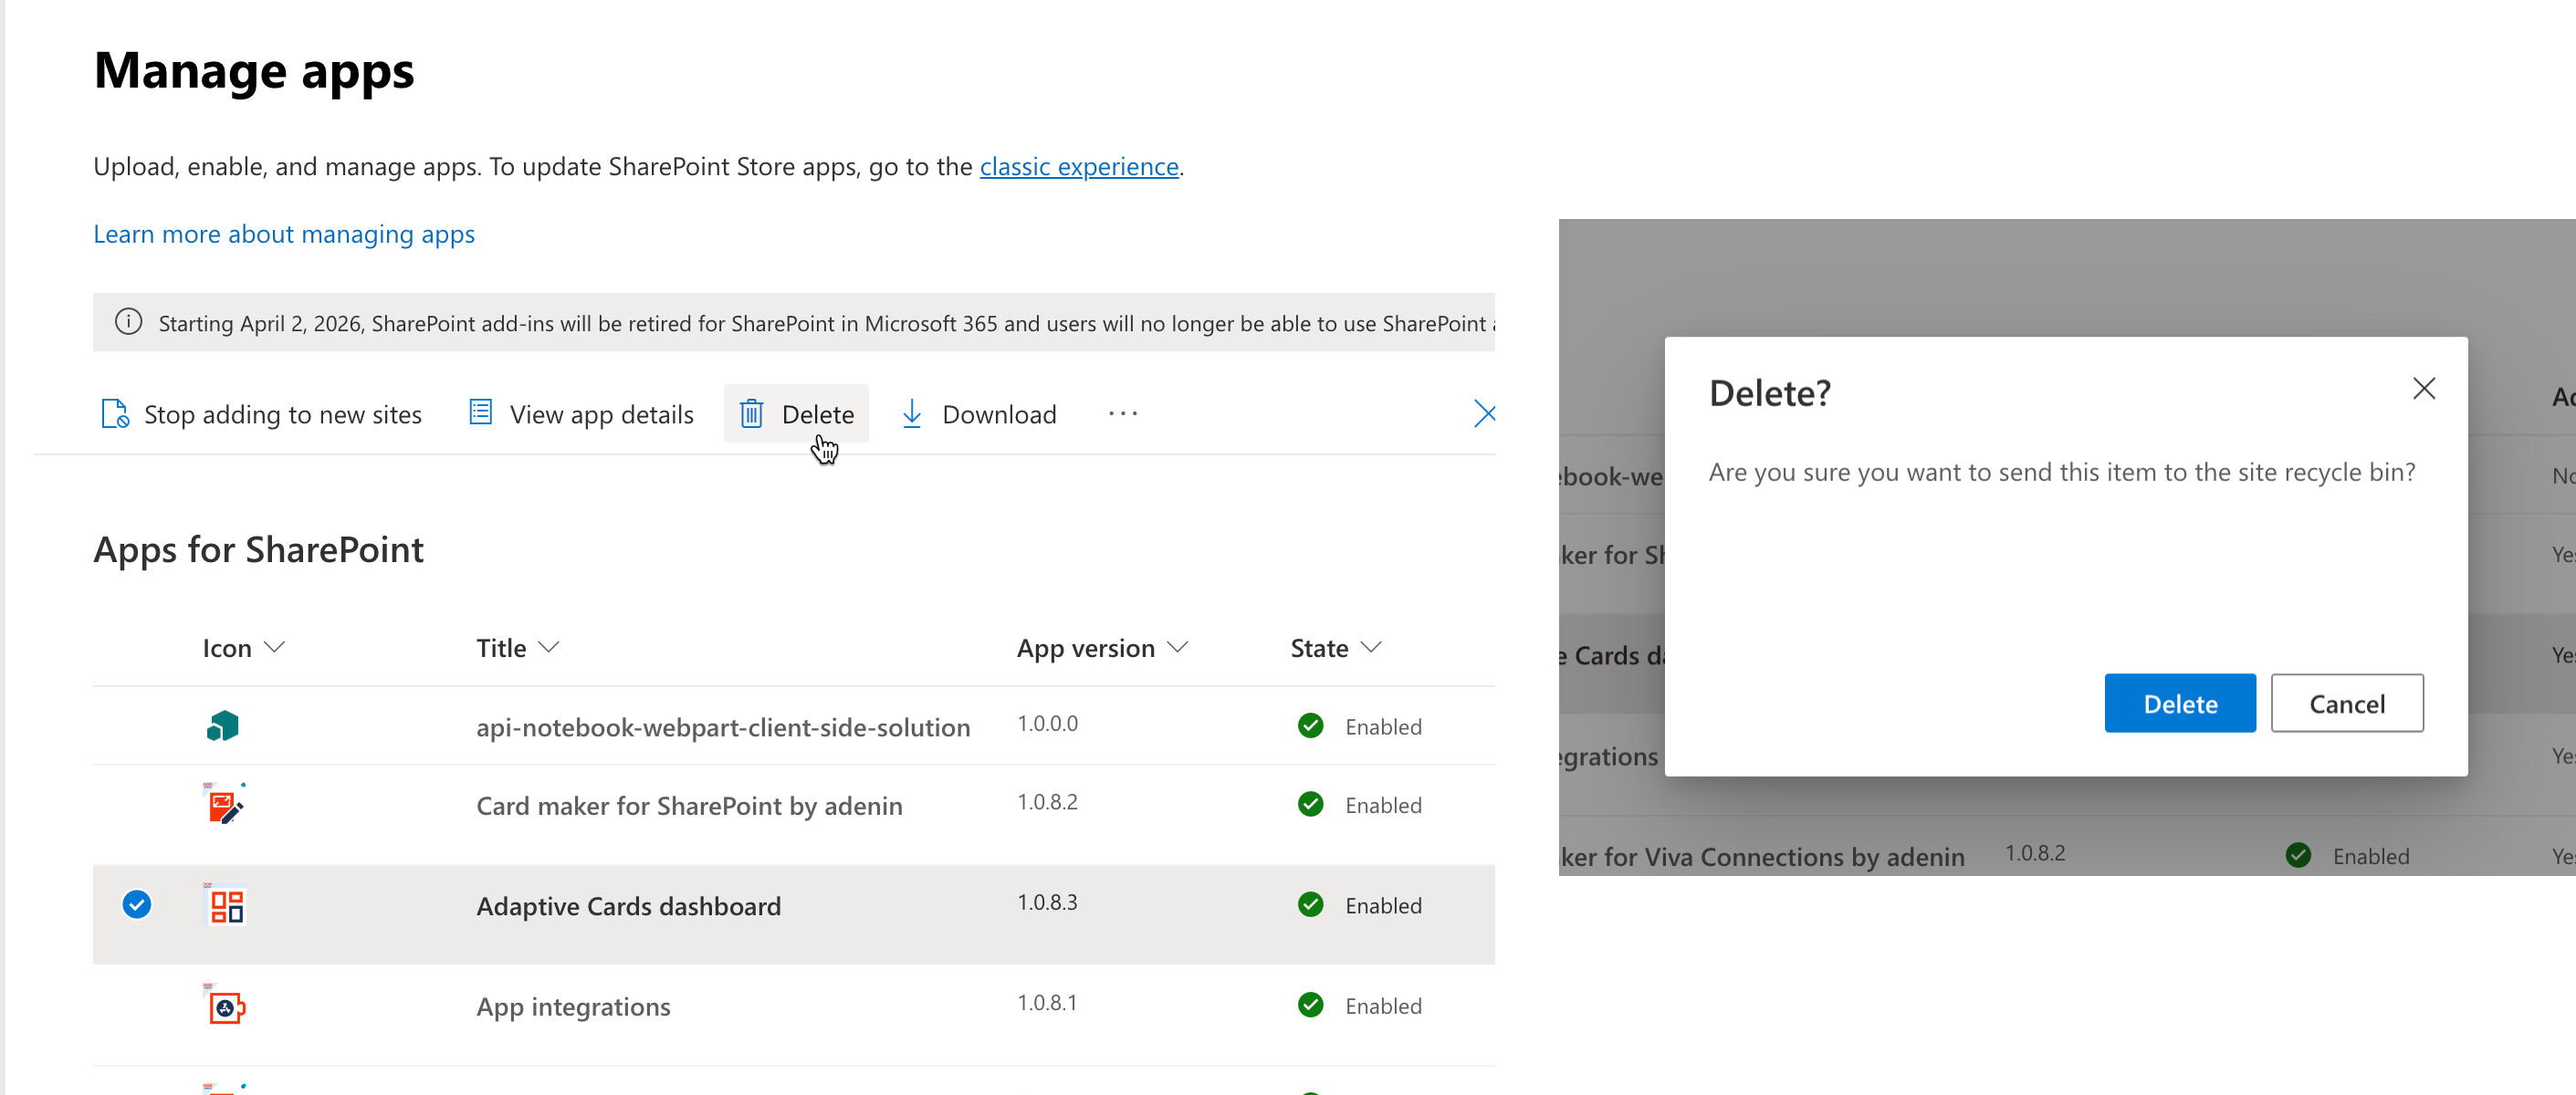Image resolution: width=2576 pixels, height=1095 pixels.
Task: Click the Card maker for SharePoint app icon
Action: (225, 805)
